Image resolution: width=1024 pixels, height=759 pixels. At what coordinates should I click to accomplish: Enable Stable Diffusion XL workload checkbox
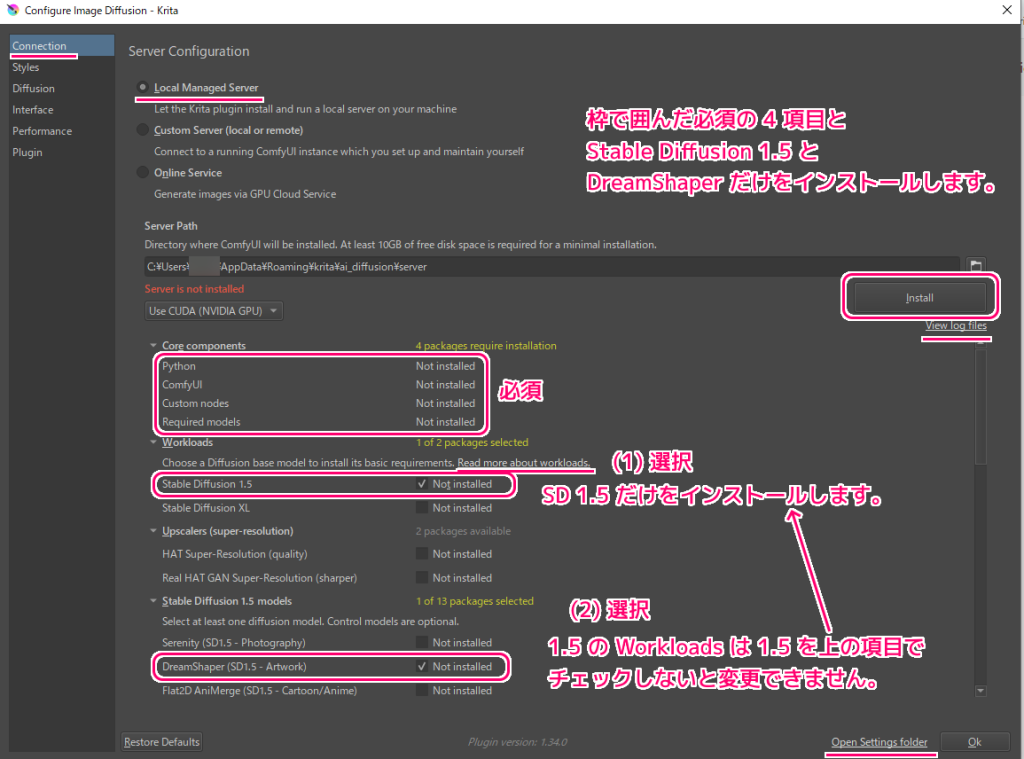(x=422, y=508)
